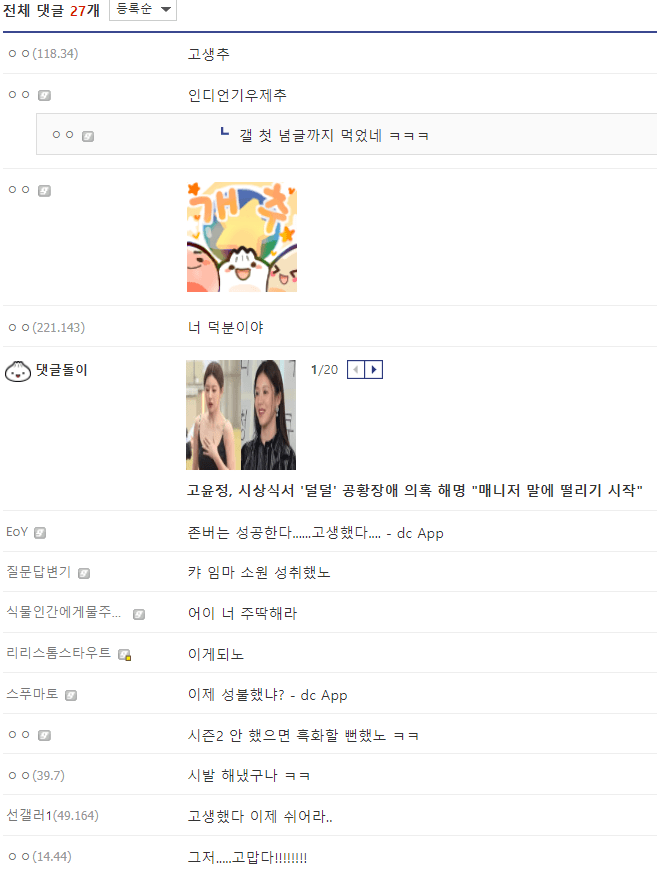This screenshot has height=873, width=657.
Task: Click the comment 시발 해냈구나 ㅋㅋ
Action: (x=249, y=776)
